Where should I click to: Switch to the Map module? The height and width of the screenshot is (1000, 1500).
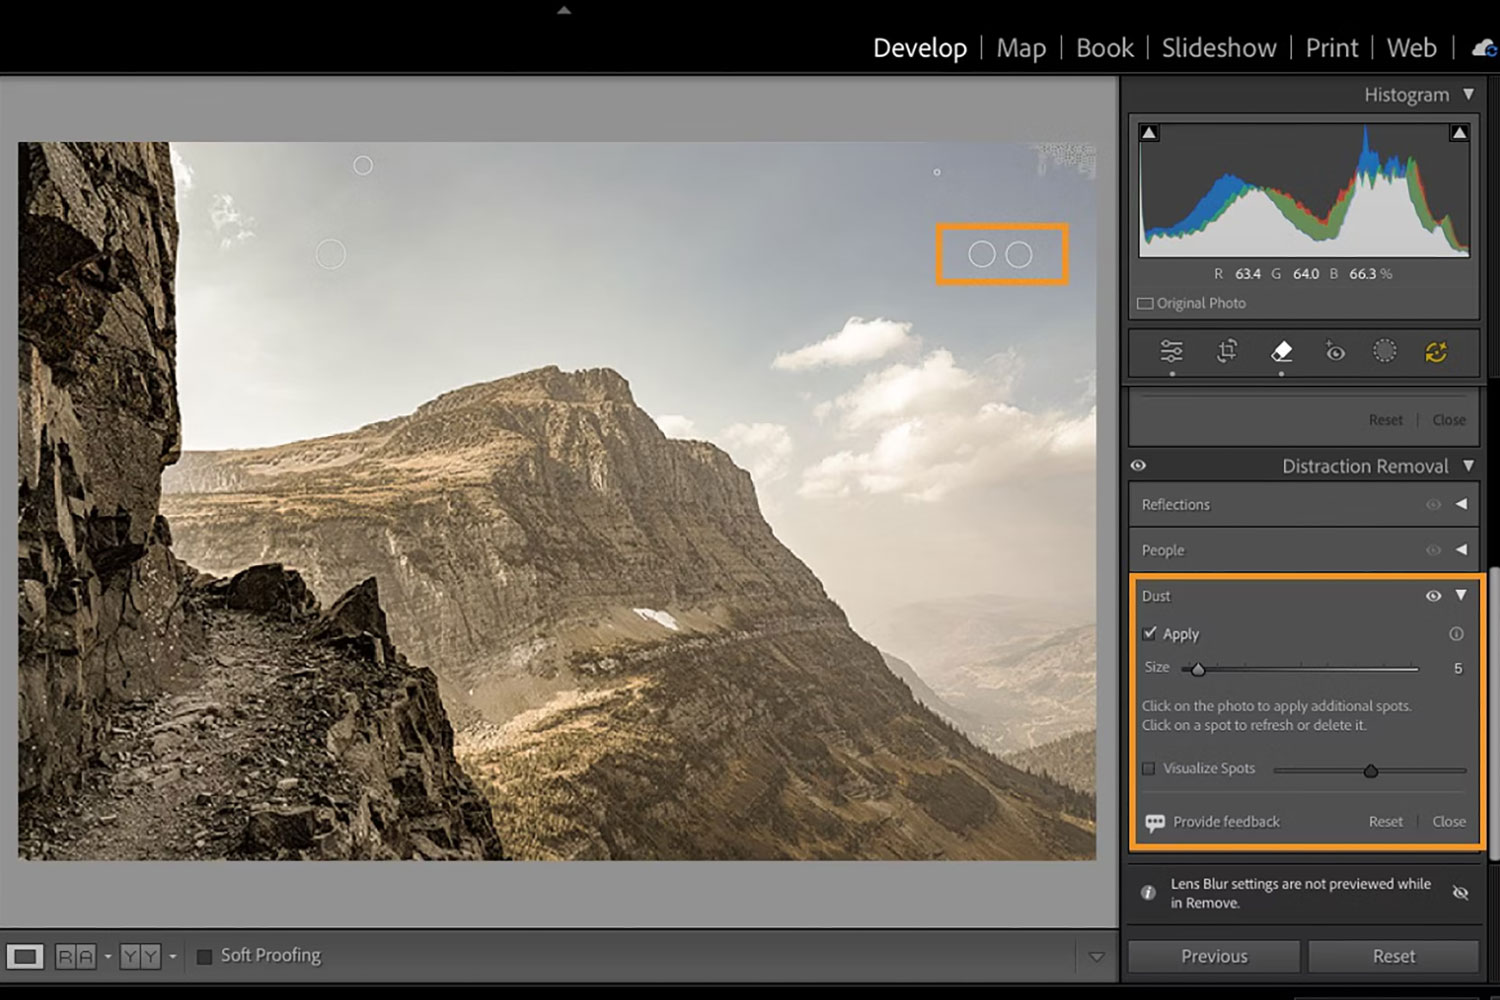(1020, 48)
